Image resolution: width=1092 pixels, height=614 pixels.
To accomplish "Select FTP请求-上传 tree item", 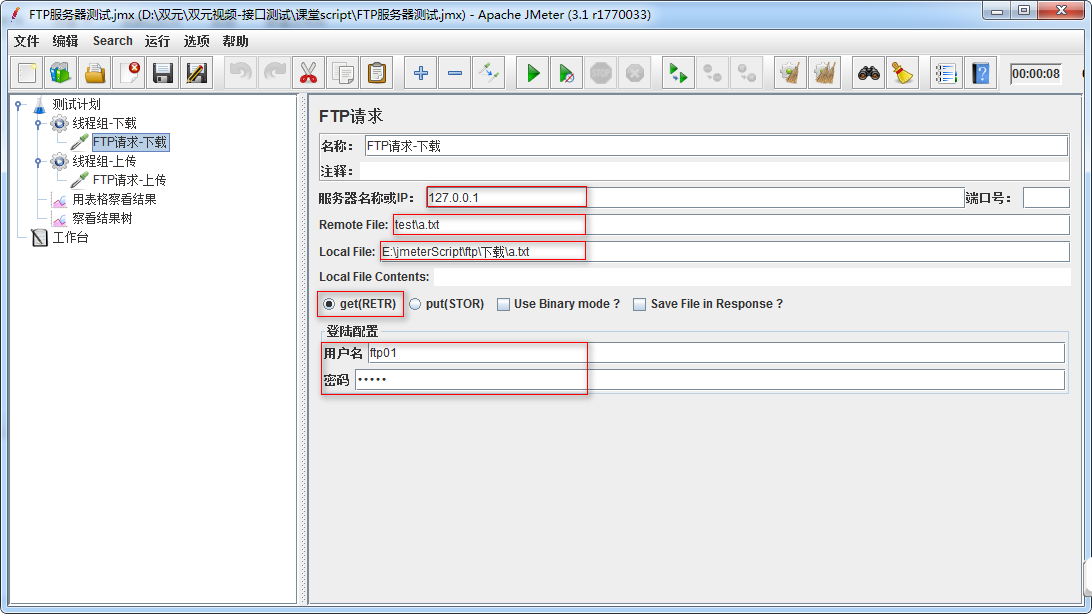I will click(x=130, y=180).
